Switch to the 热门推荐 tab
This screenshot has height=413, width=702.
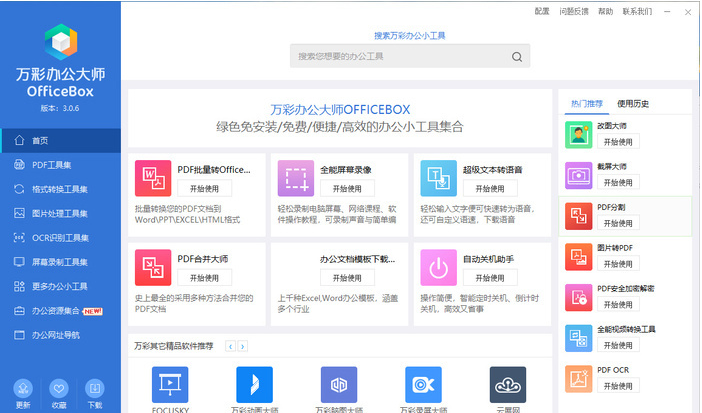(x=586, y=104)
